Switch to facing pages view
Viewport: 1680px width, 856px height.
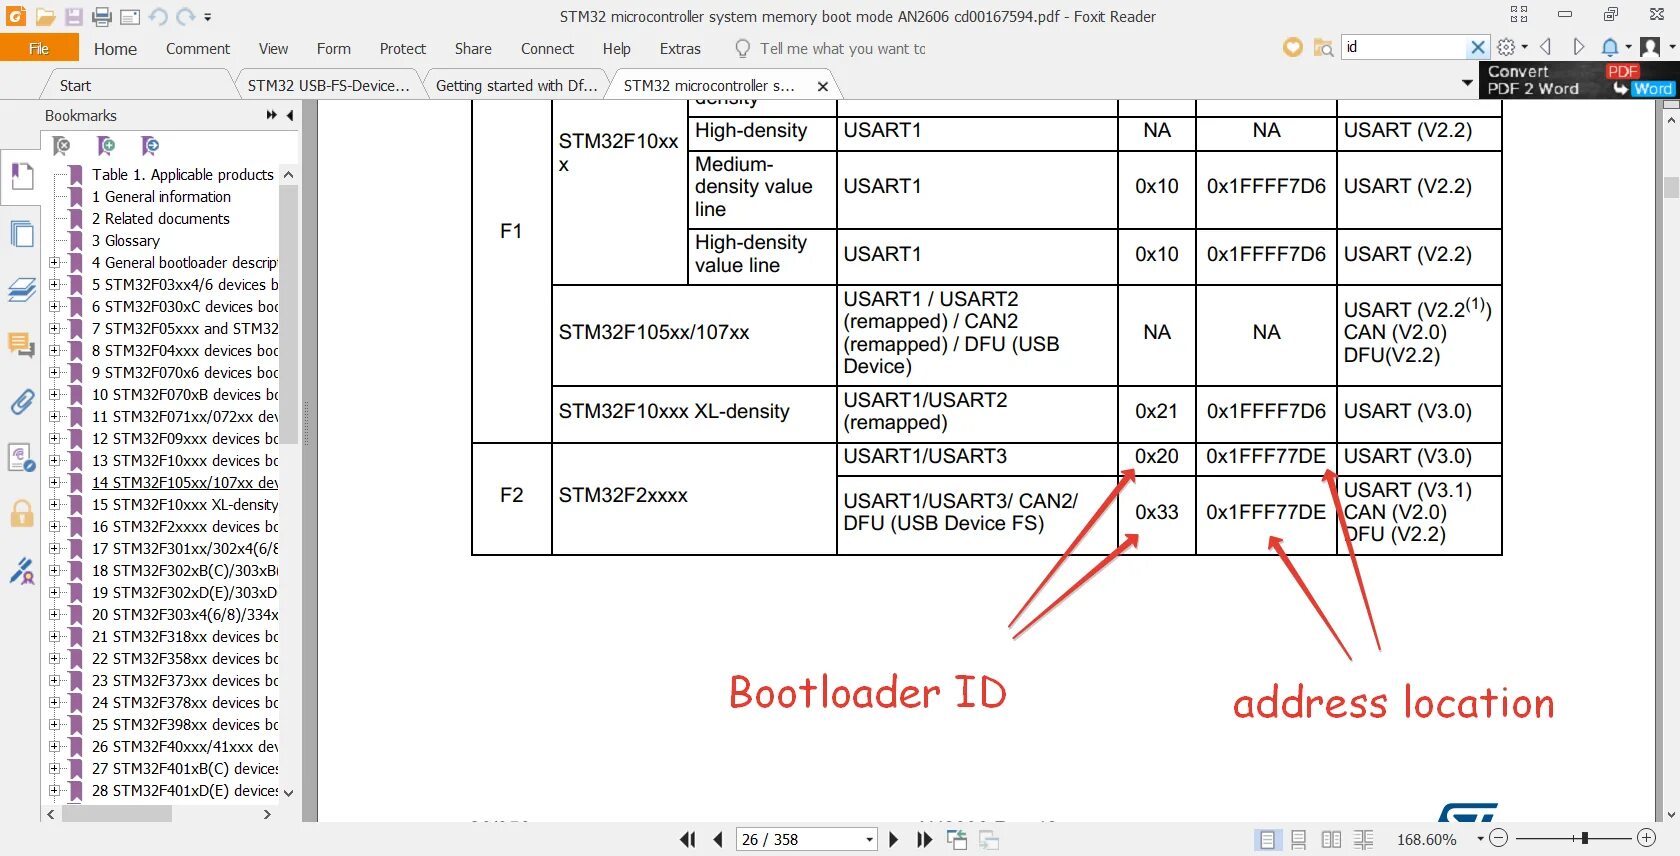[1331, 840]
